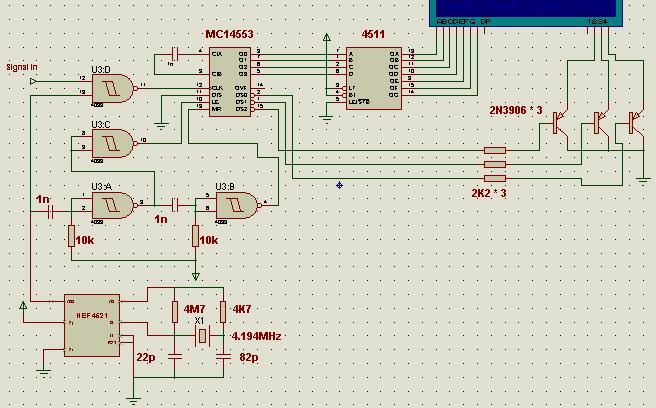
Task: Click the "U3:B" reference label
Action: (225, 187)
